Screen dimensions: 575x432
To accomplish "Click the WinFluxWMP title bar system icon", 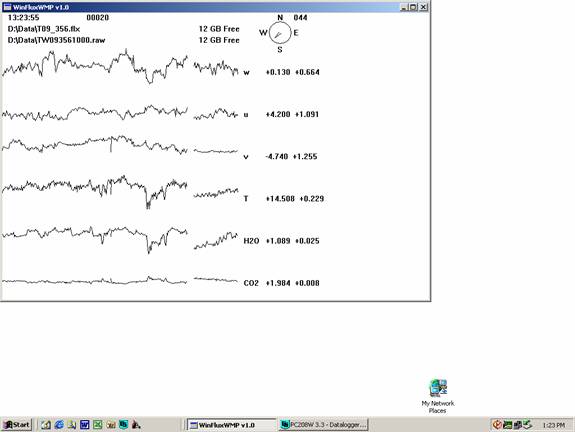I will 7,7.
